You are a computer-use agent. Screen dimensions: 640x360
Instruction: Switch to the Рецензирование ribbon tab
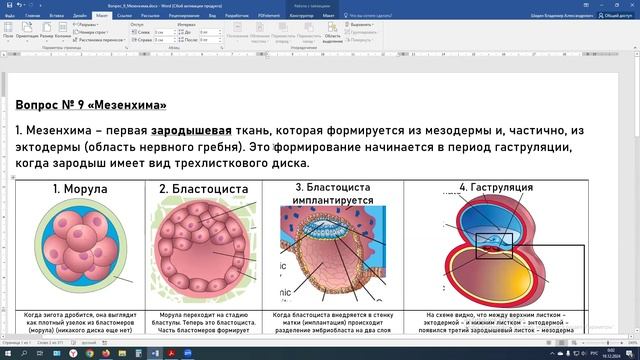[x=184, y=16]
